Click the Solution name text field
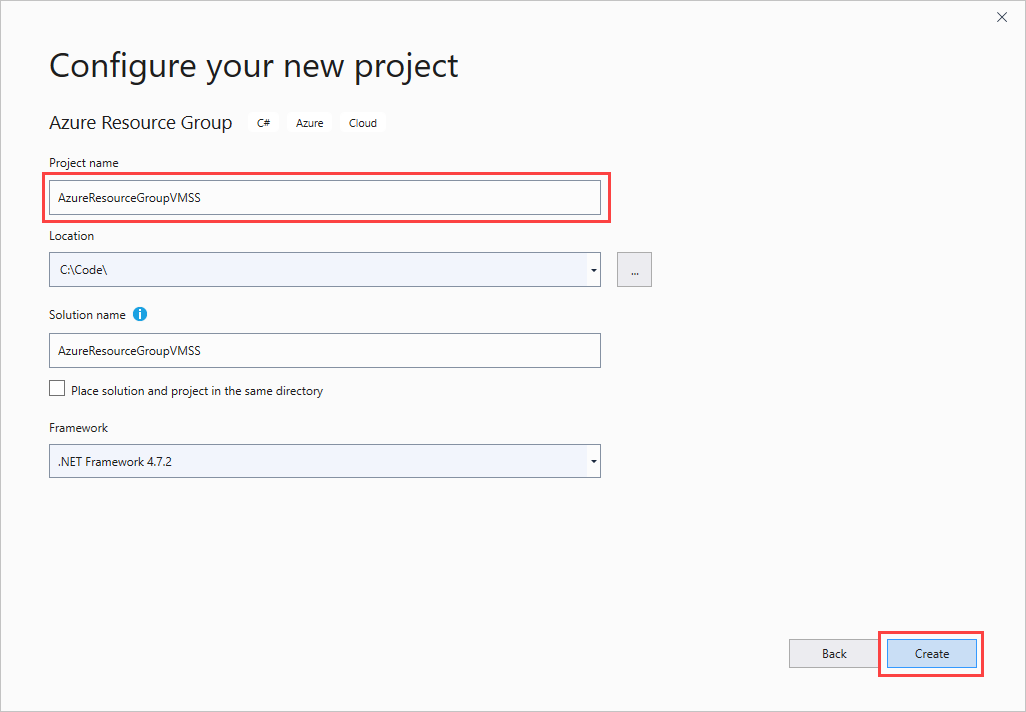Image resolution: width=1026 pixels, height=712 pixels. 324,351
